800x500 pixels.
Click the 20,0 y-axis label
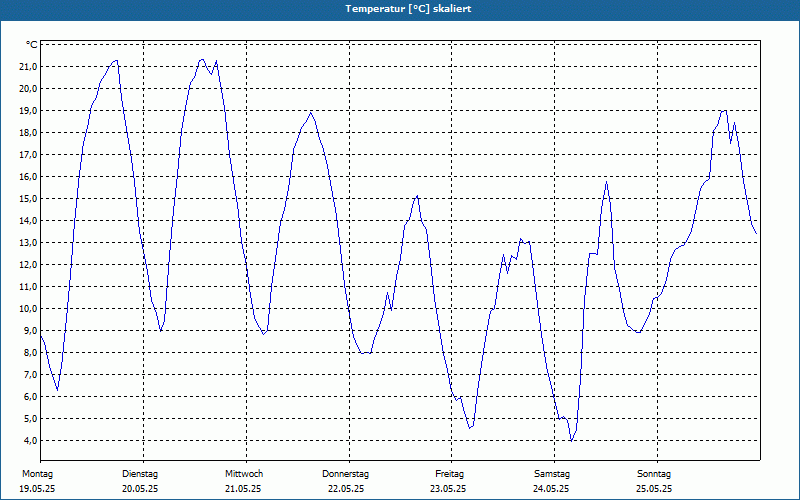pos(28,89)
